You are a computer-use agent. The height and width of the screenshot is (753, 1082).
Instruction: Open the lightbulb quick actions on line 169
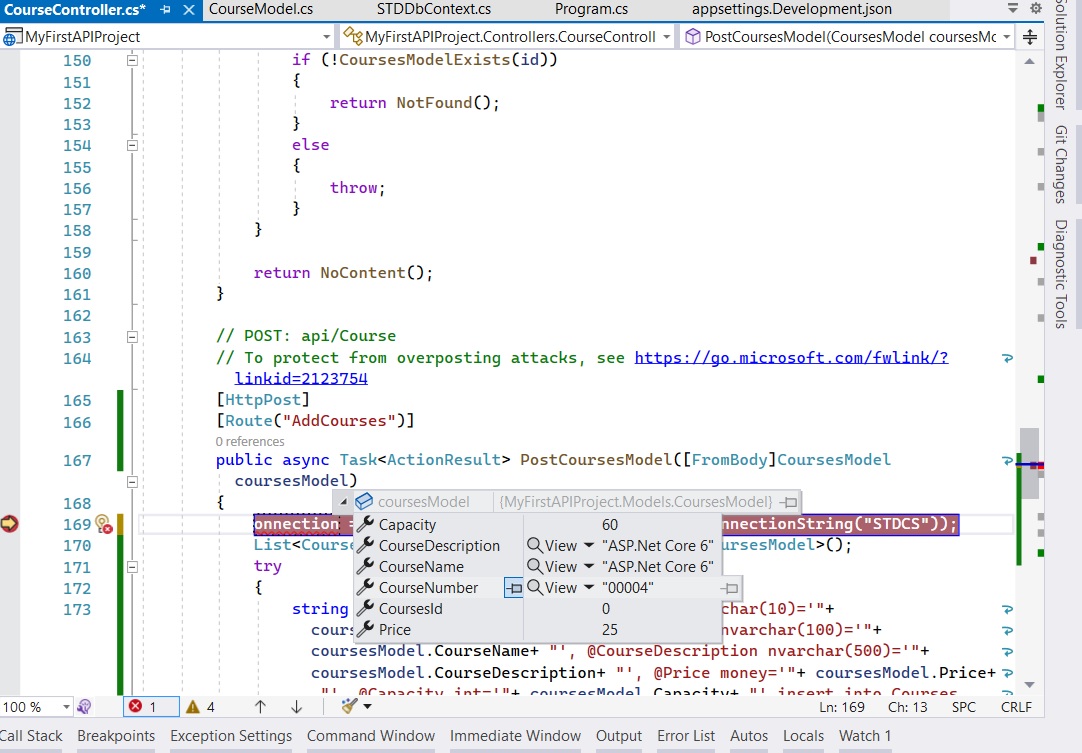click(104, 524)
